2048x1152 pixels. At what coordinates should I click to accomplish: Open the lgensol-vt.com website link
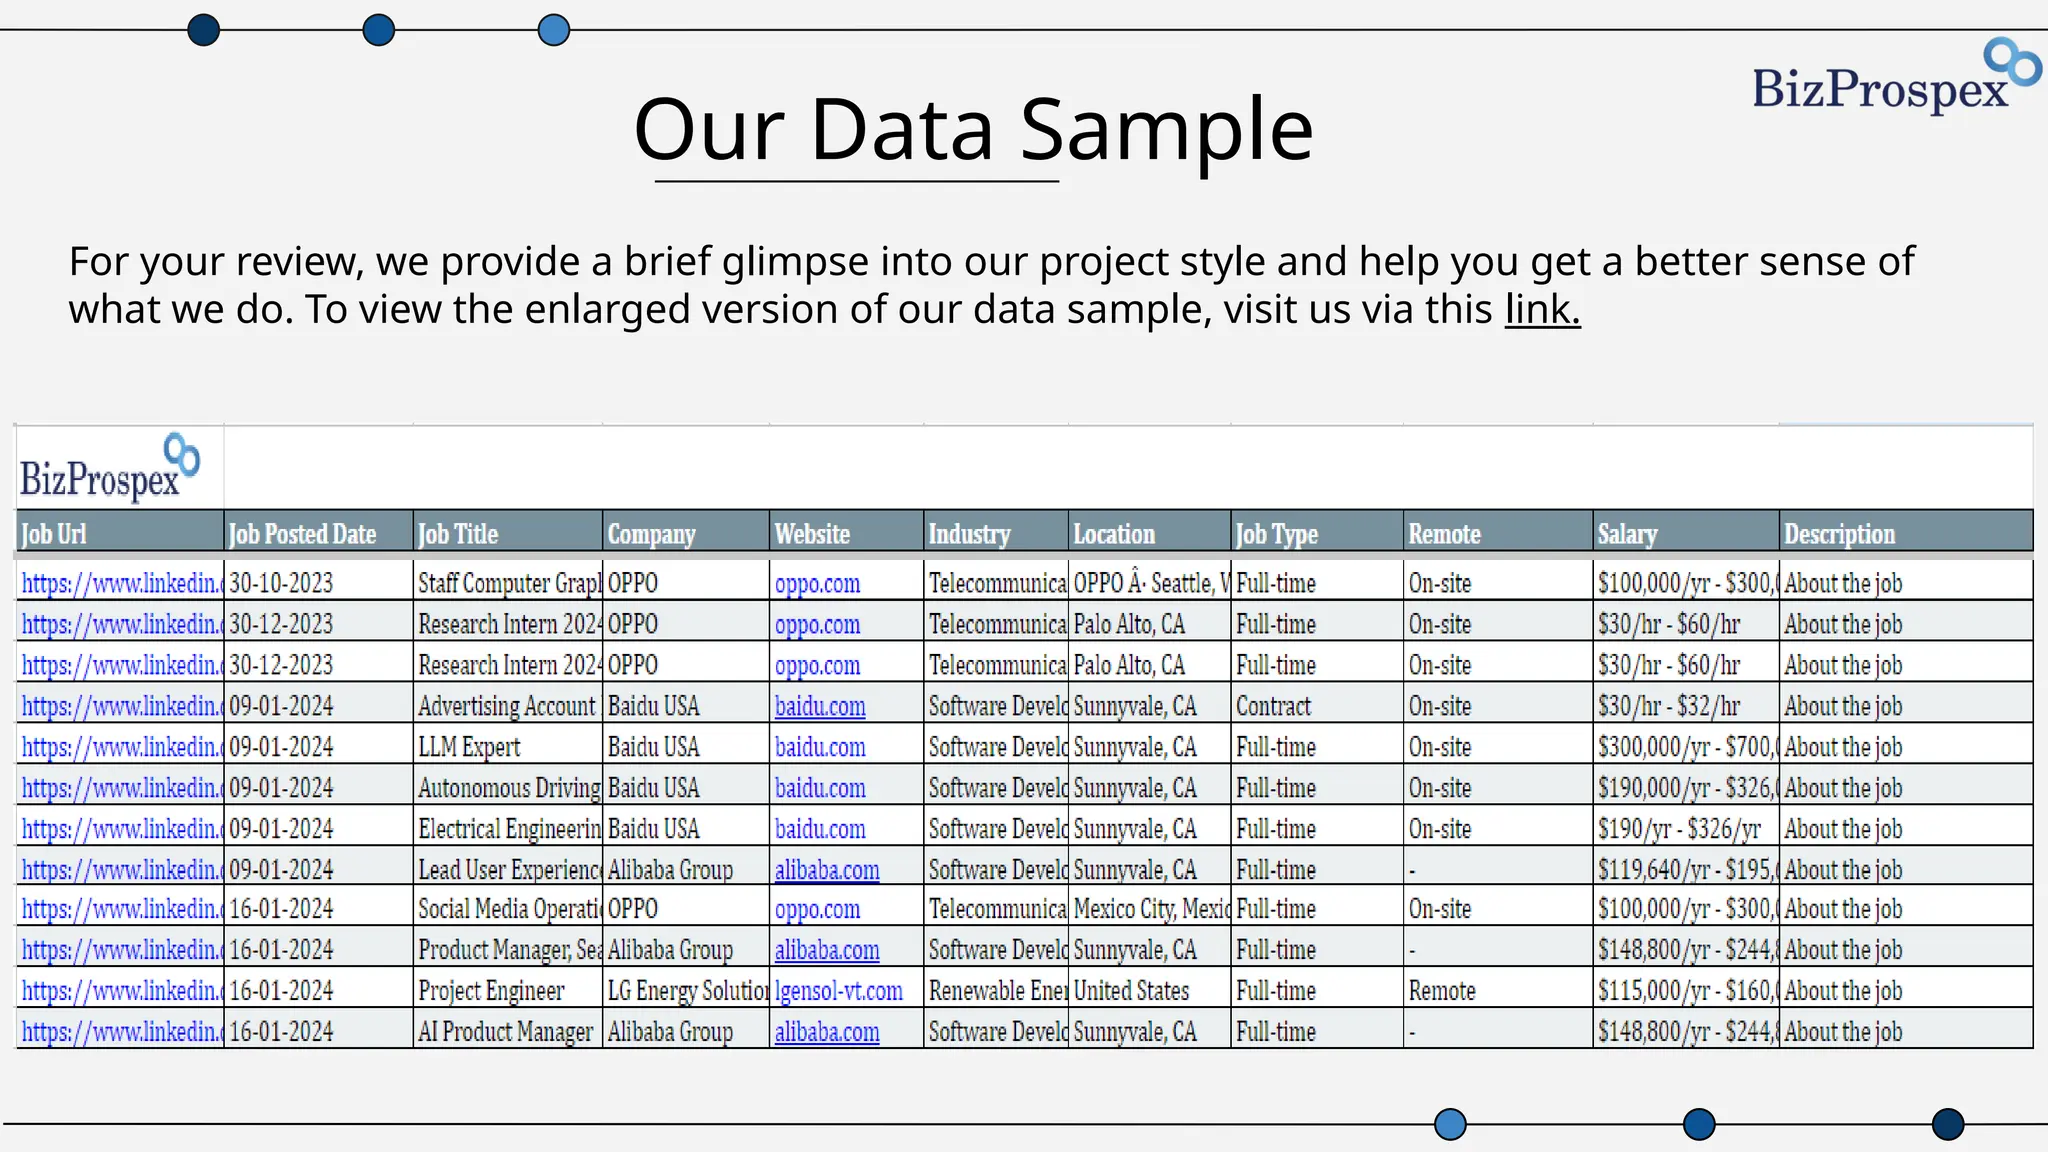point(838,991)
